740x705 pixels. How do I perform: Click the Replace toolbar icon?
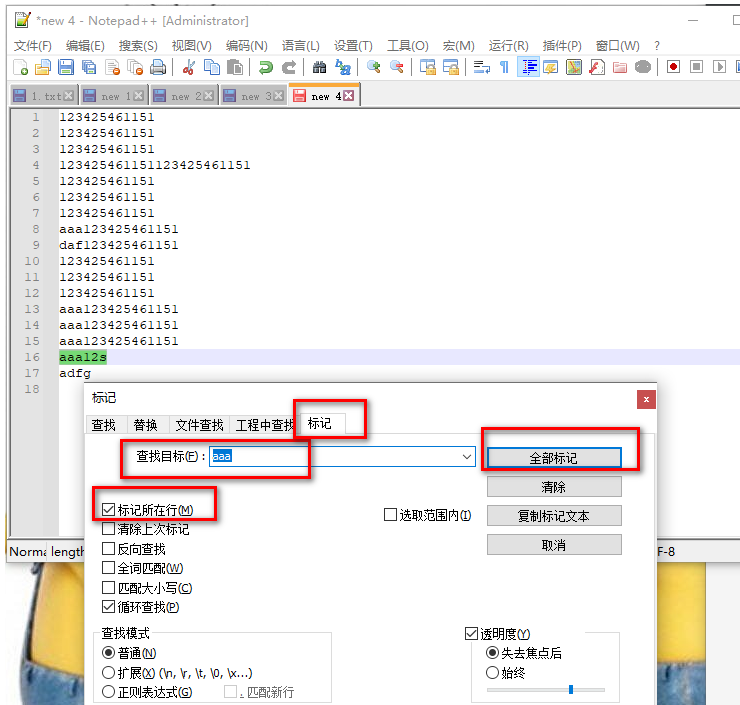(343, 67)
